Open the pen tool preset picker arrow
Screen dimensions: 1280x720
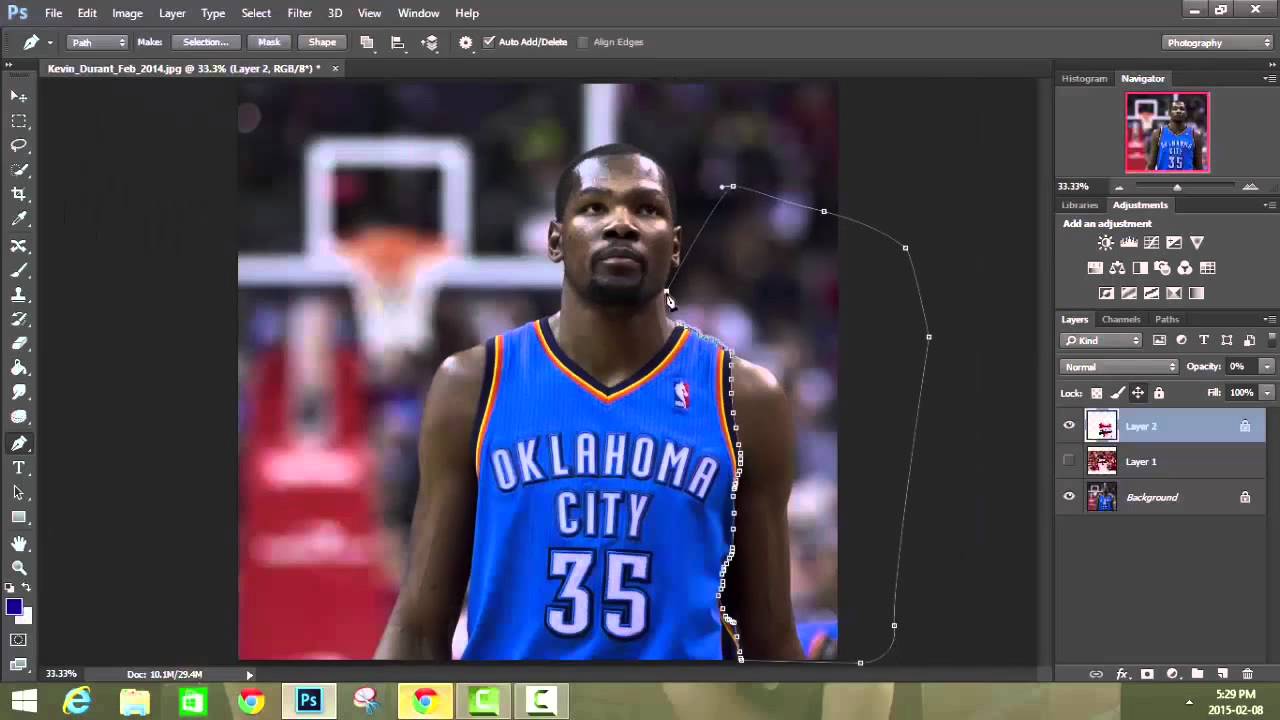pyautogui.click(x=50, y=42)
